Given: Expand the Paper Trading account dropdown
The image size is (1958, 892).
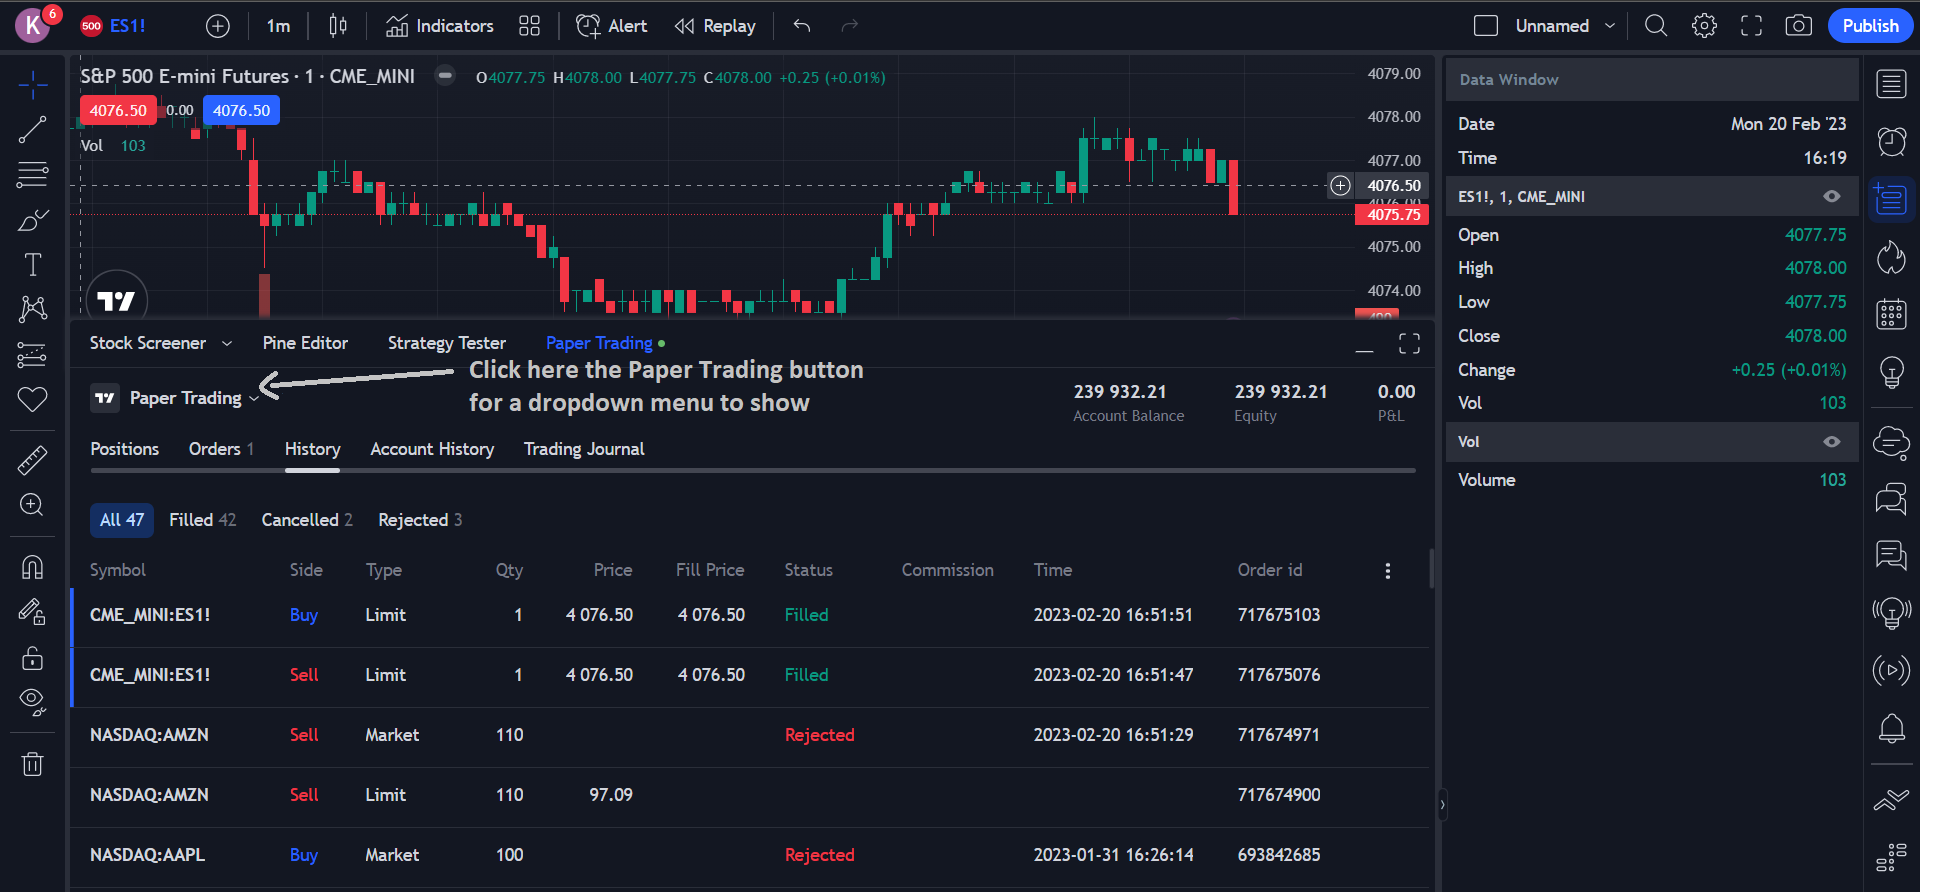Looking at the screenshot, I should click(x=254, y=399).
